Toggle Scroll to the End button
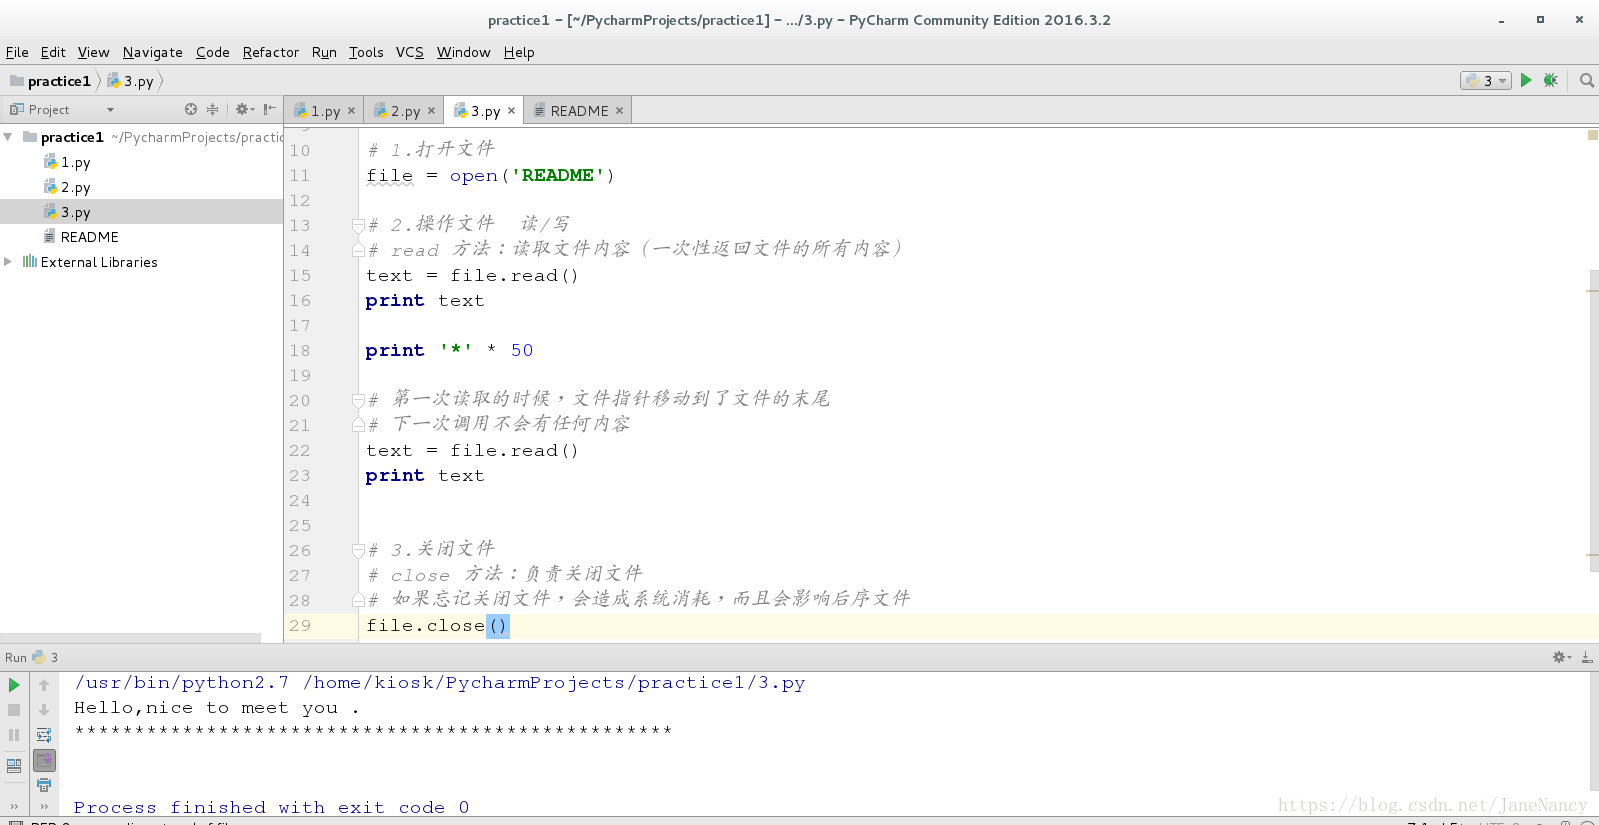This screenshot has width=1599, height=825. point(44,761)
